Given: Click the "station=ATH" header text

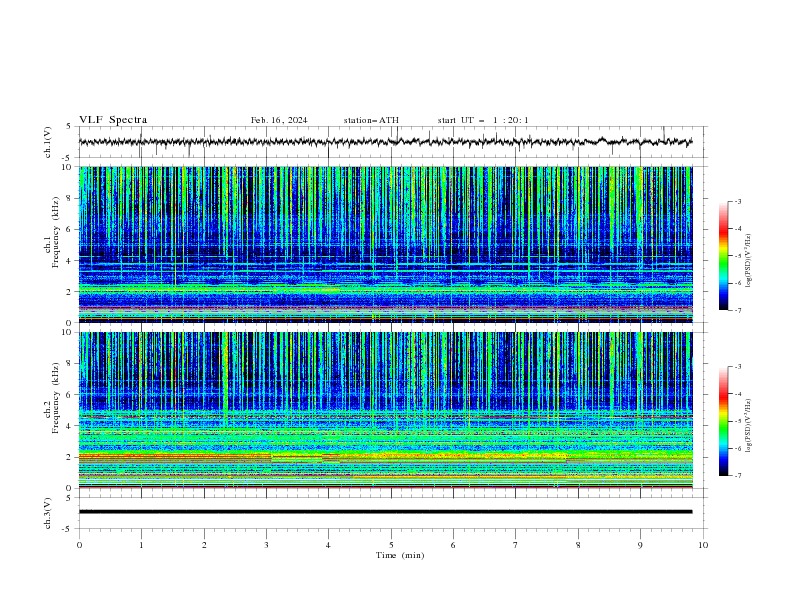Looking at the screenshot, I should click(x=371, y=120).
